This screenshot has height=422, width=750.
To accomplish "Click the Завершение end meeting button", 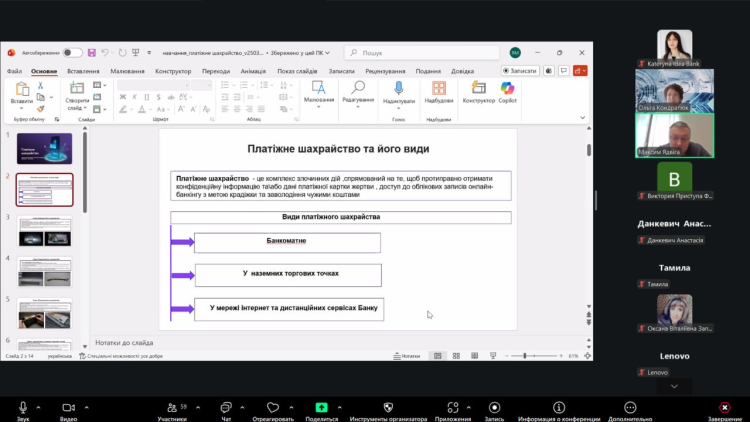I will (724, 406).
